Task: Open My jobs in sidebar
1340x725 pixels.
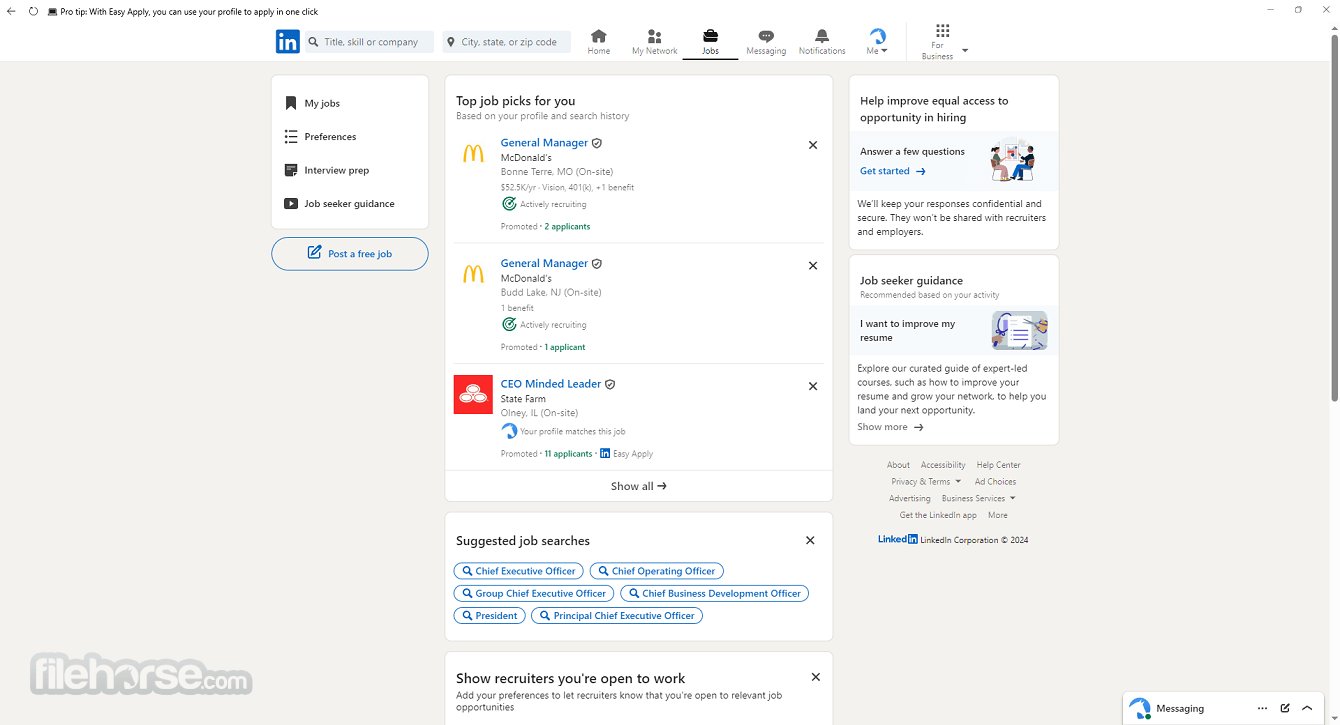Action: coord(322,103)
